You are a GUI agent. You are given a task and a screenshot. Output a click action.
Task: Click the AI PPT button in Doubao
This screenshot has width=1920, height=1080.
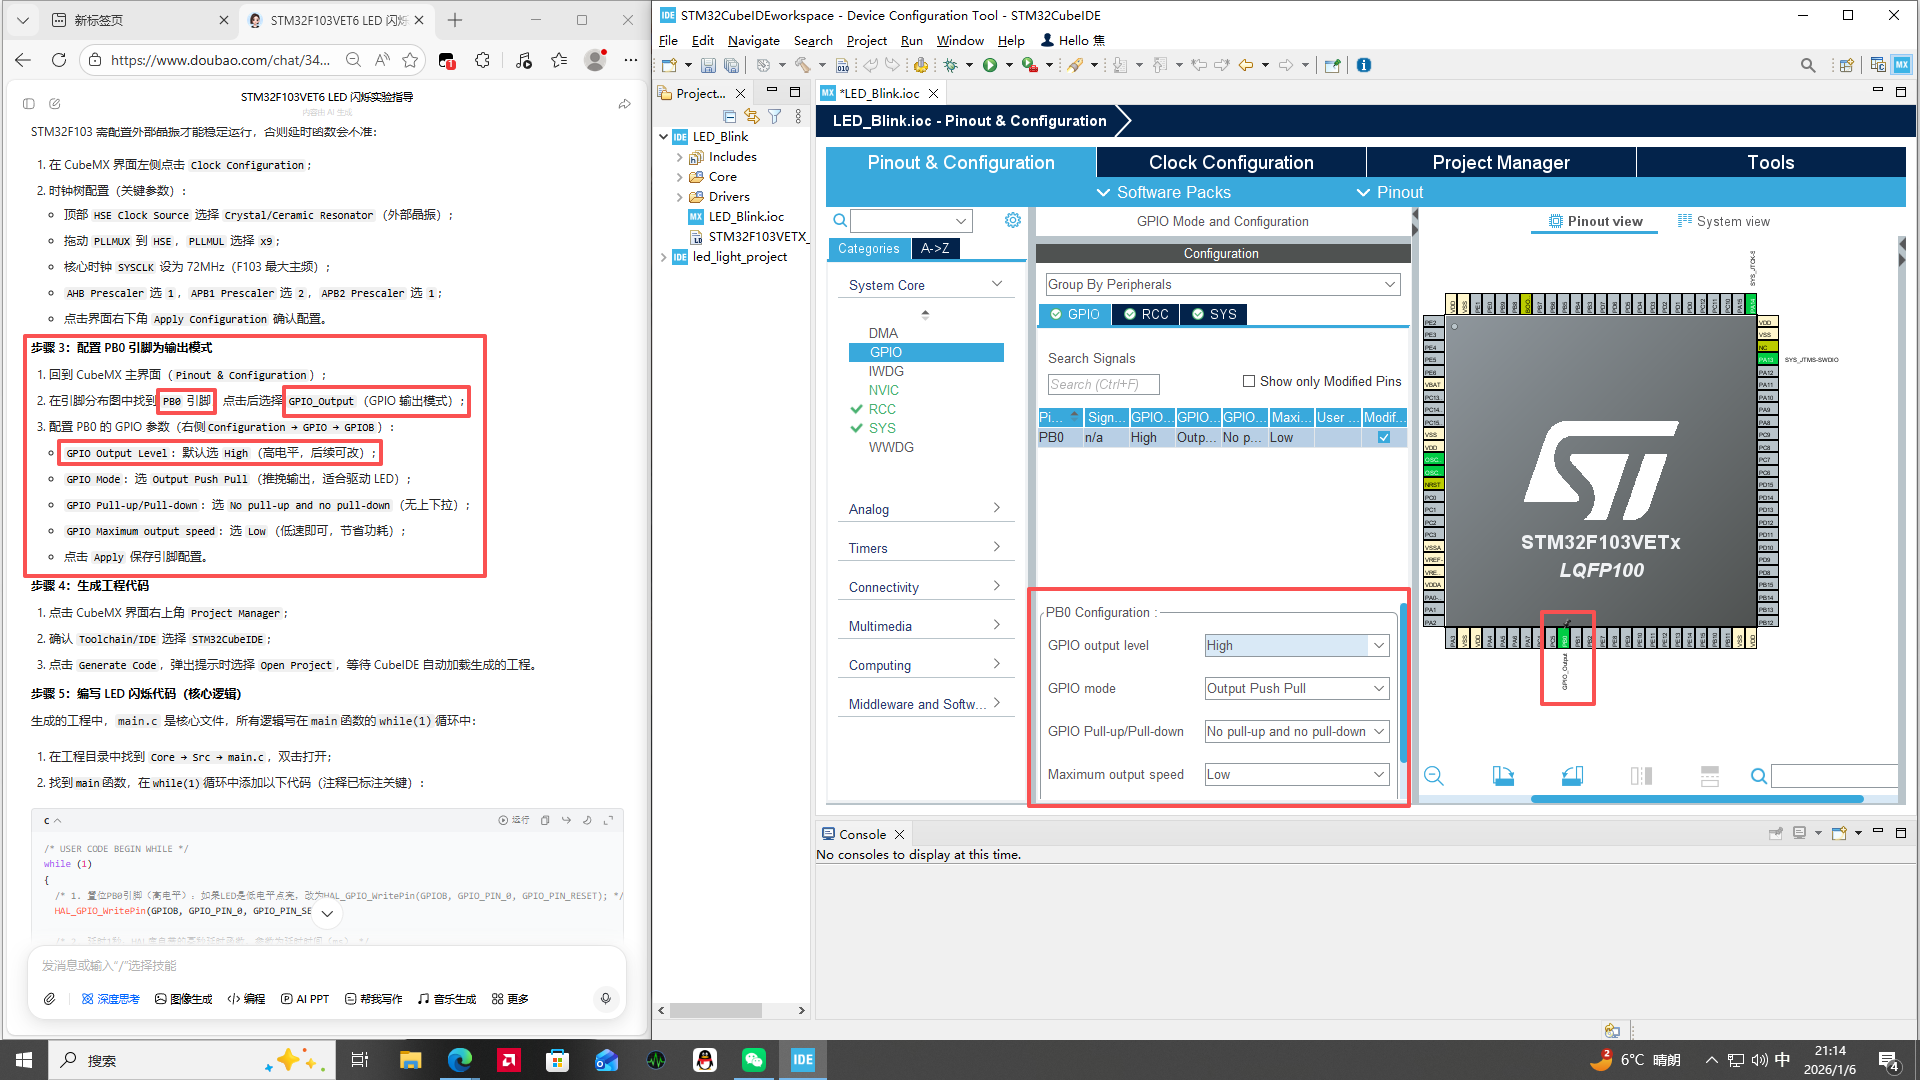pyautogui.click(x=305, y=999)
